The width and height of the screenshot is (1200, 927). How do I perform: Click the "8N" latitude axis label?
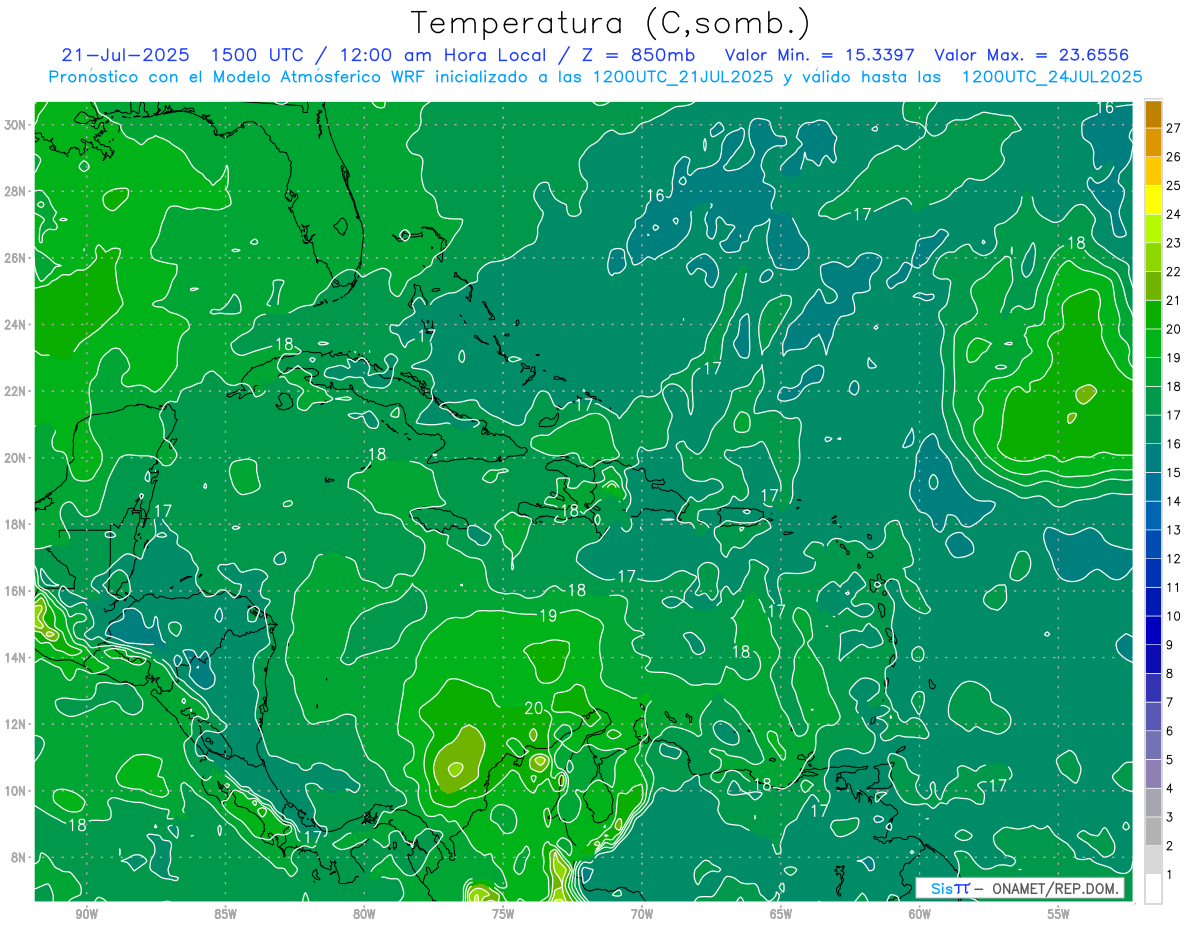[19, 857]
